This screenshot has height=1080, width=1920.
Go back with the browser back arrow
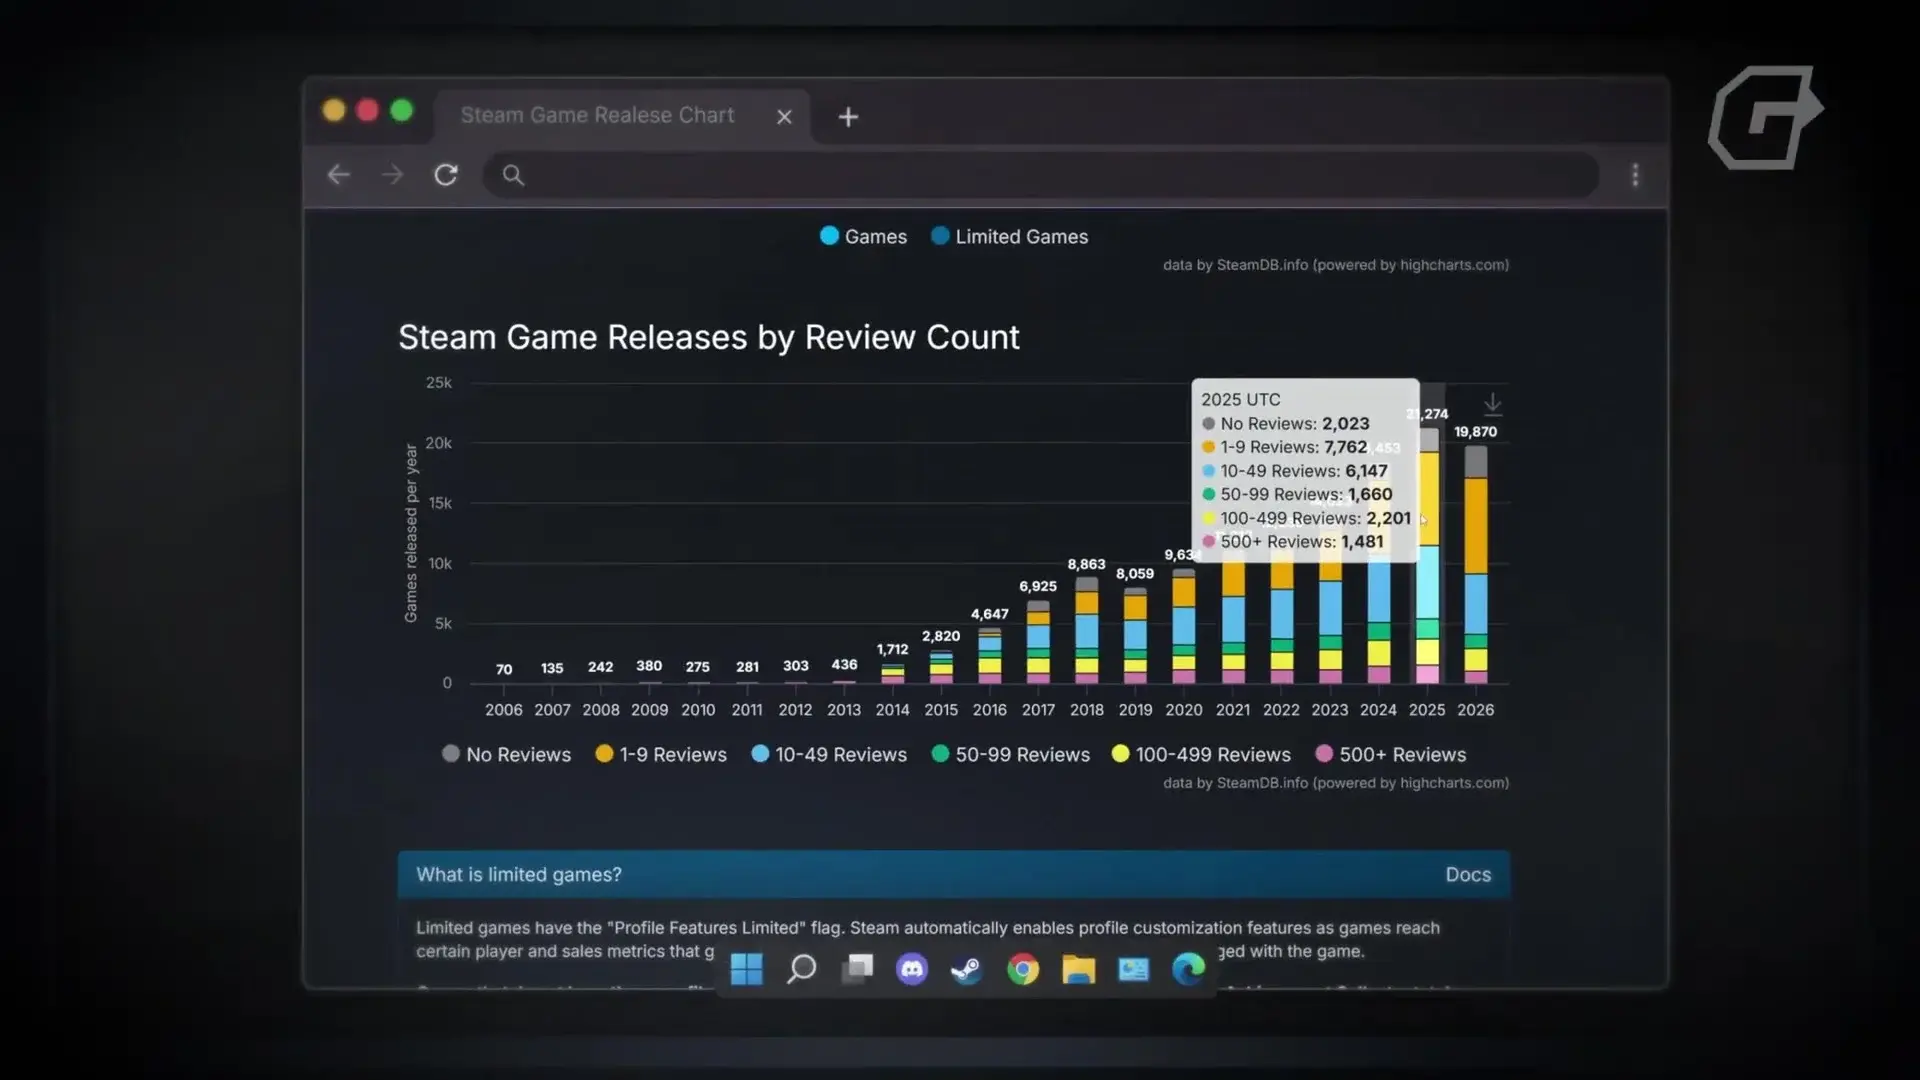338,175
